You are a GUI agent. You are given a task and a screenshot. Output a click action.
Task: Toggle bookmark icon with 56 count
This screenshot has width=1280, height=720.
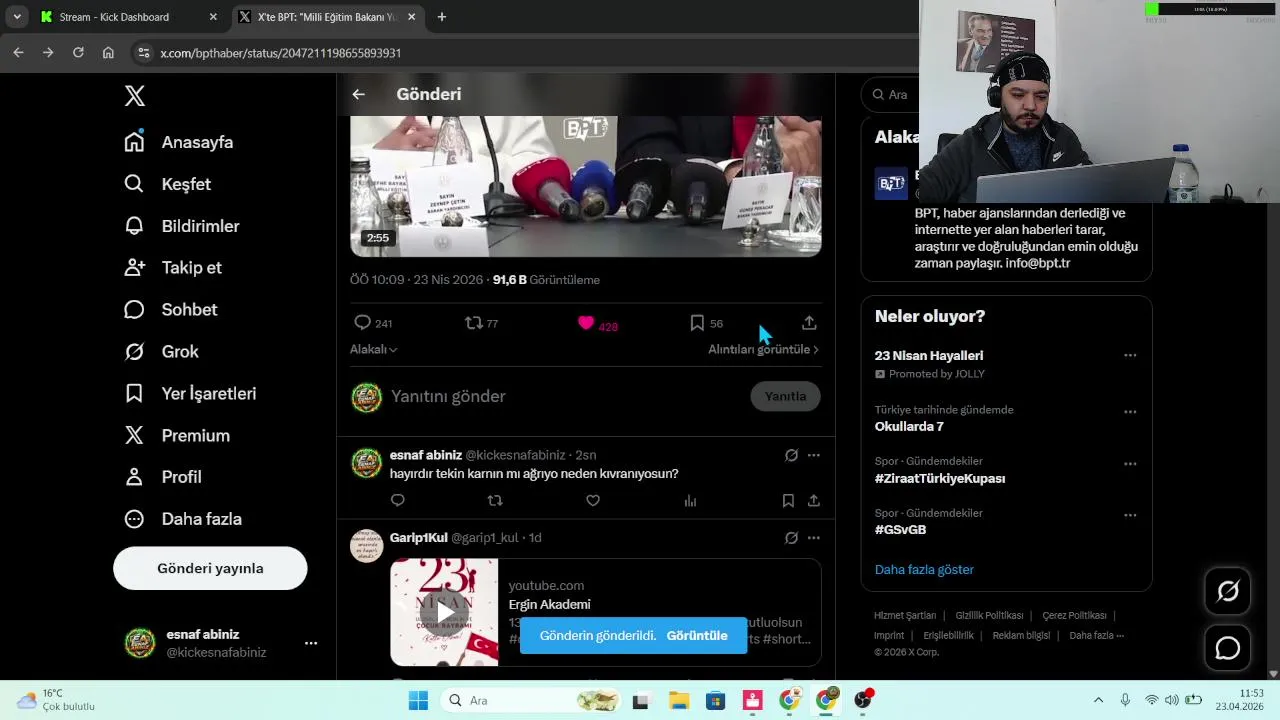pyautogui.click(x=697, y=323)
